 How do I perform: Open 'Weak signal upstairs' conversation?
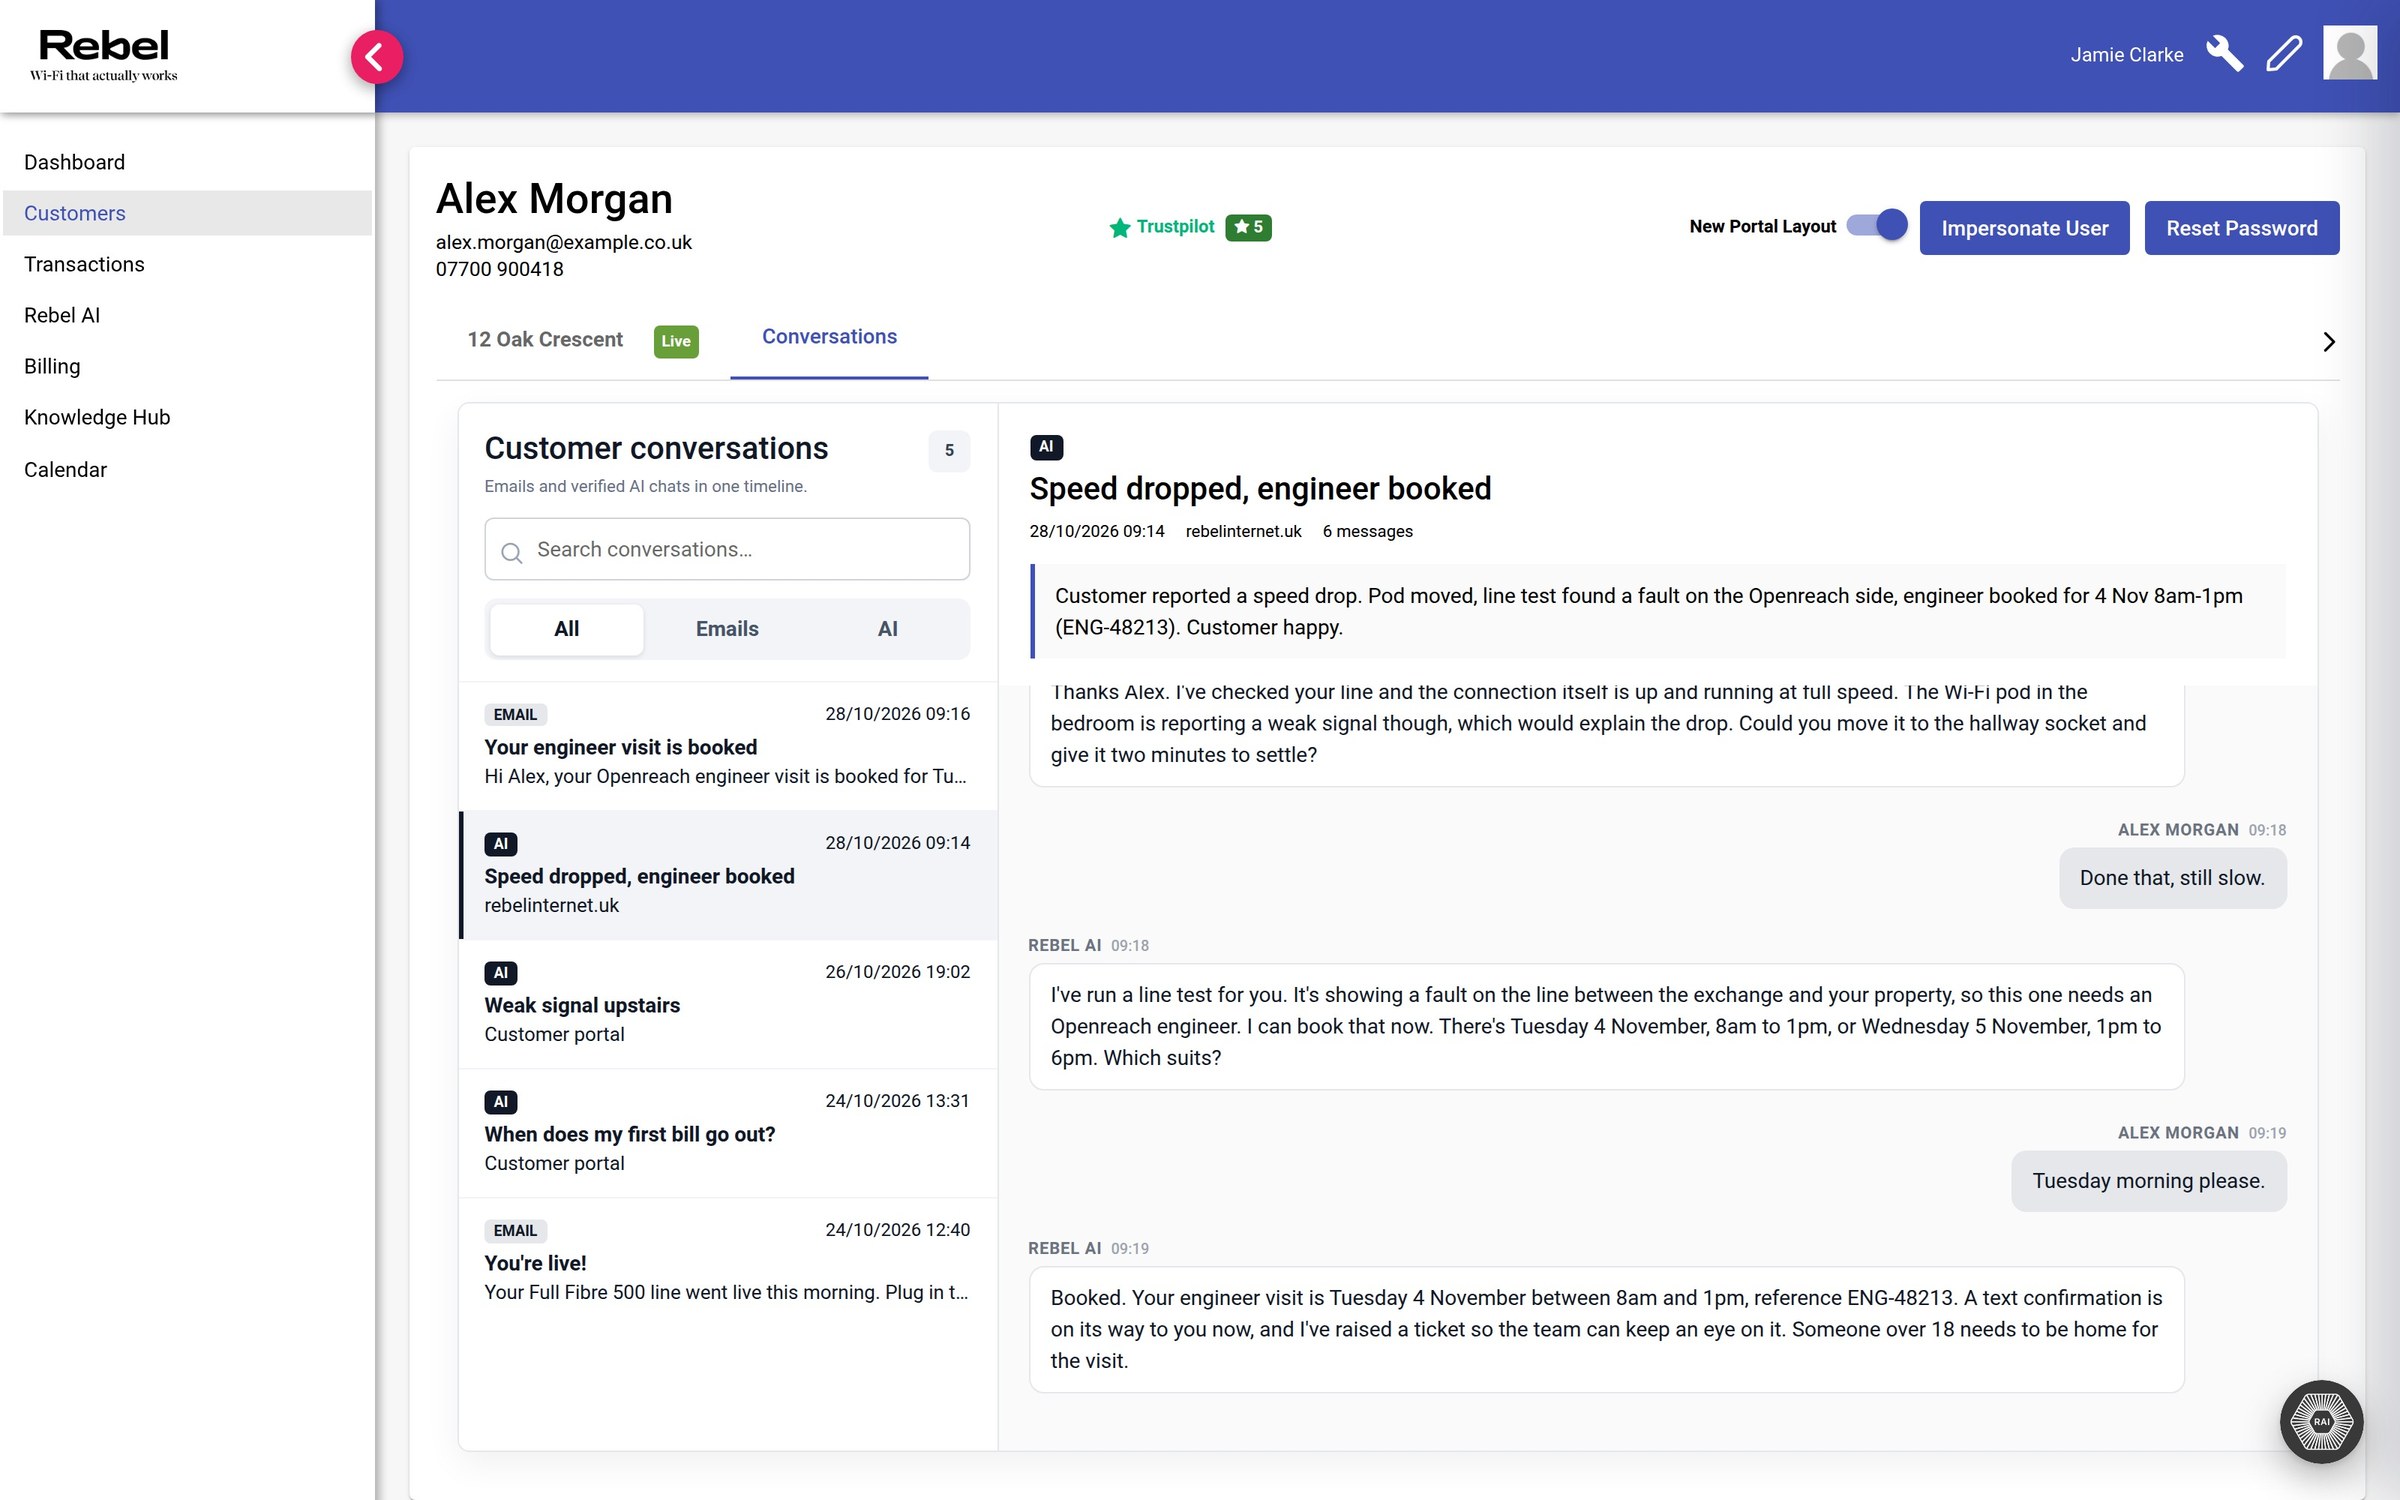click(728, 1004)
